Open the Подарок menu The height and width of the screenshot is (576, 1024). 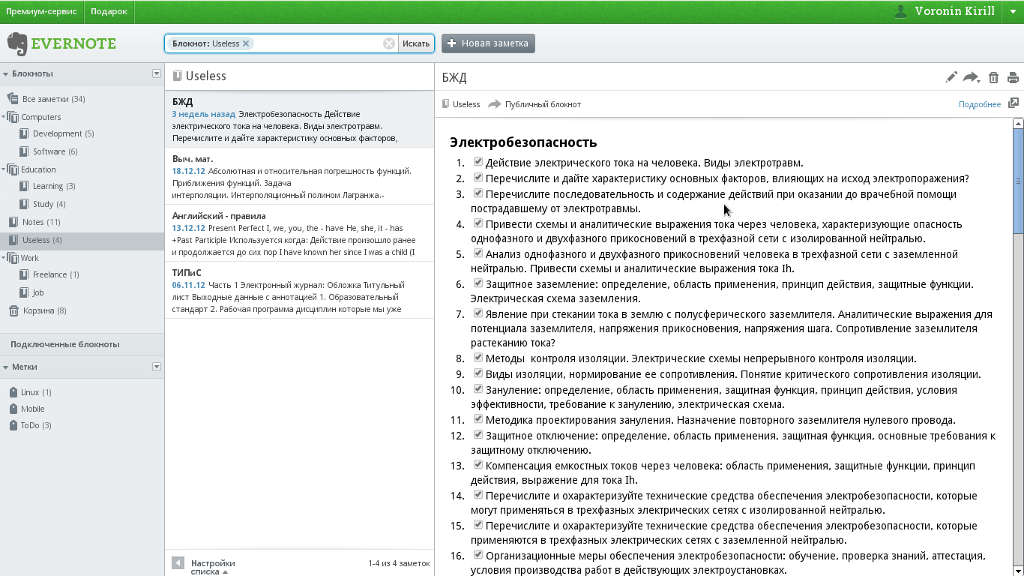tap(108, 12)
